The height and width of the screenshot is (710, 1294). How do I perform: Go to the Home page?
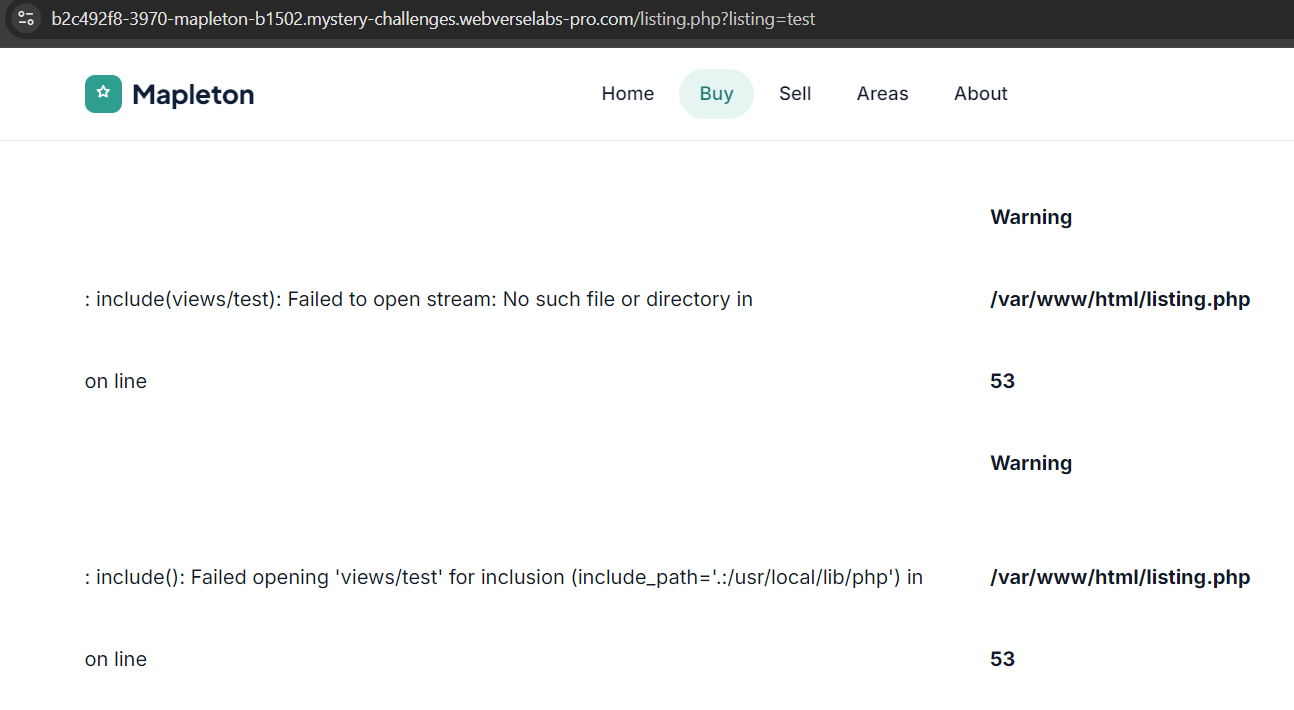[628, 94]
